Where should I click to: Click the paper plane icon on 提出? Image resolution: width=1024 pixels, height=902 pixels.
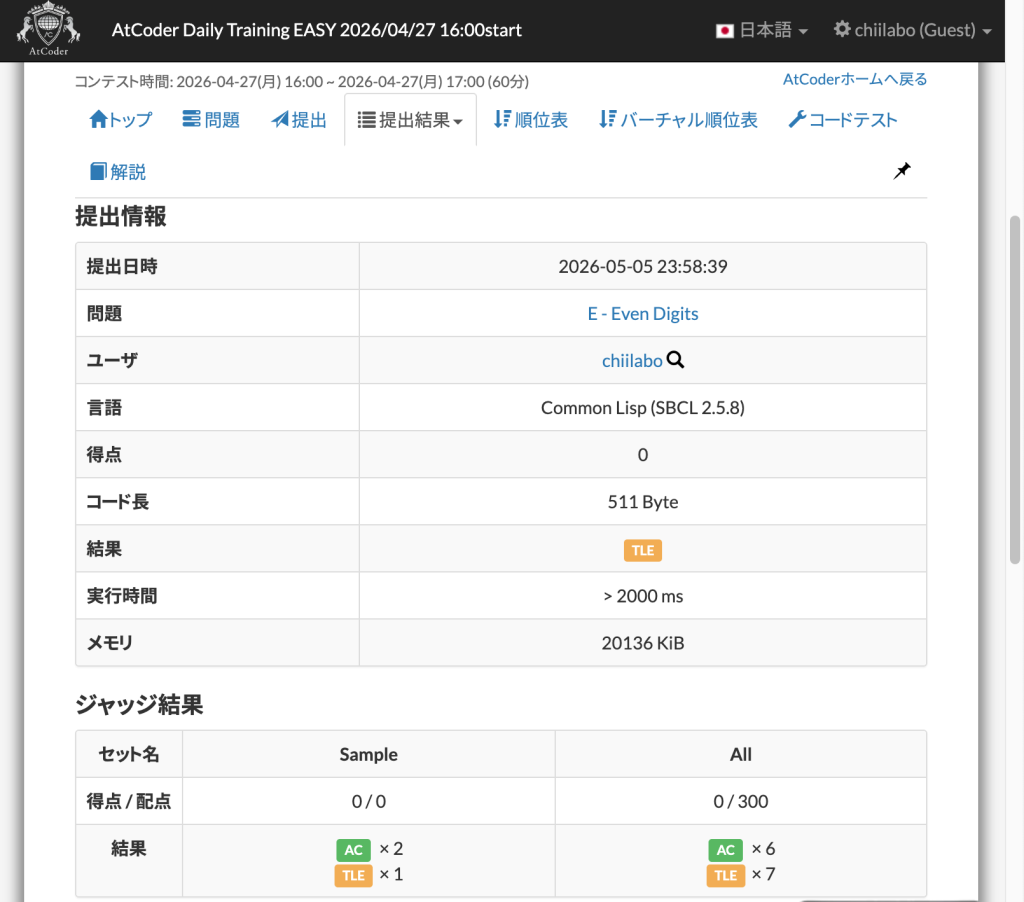(x=280, y=119)
